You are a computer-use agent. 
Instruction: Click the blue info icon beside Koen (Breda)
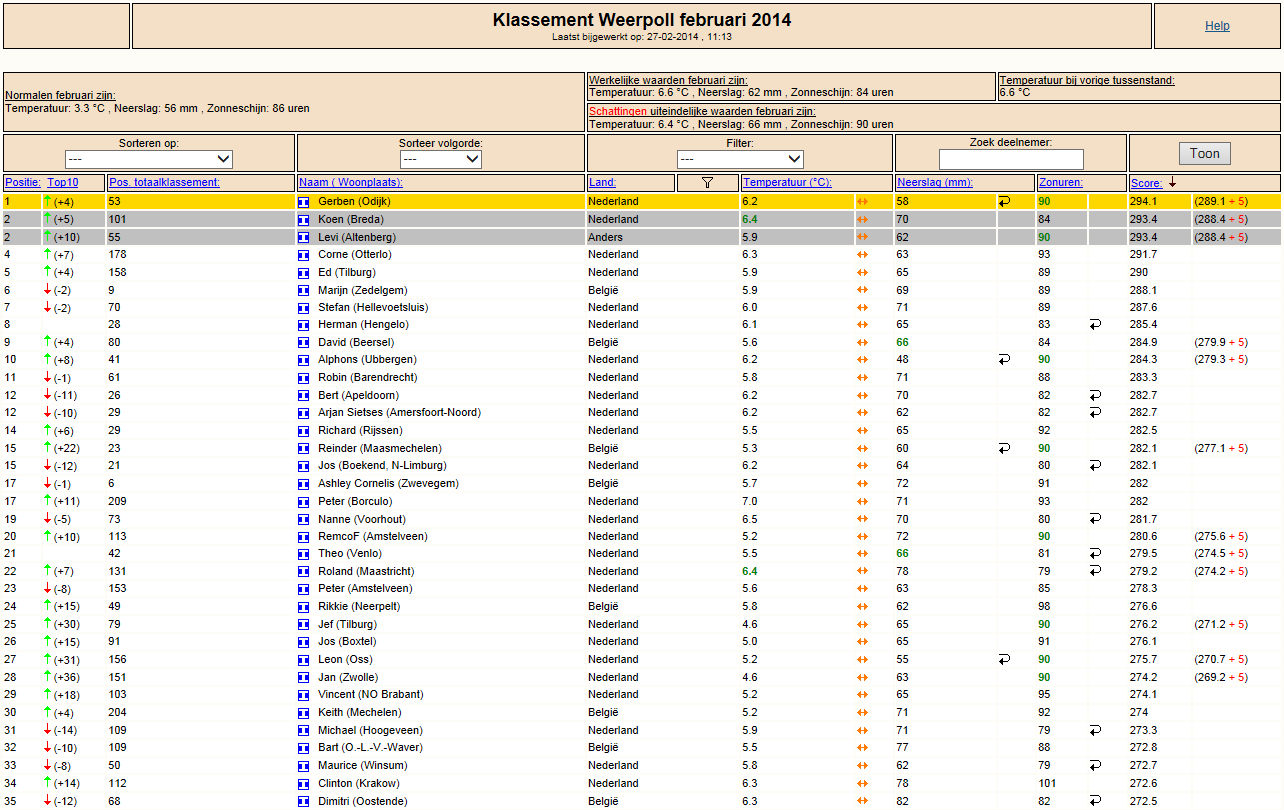tap(304, 219)
